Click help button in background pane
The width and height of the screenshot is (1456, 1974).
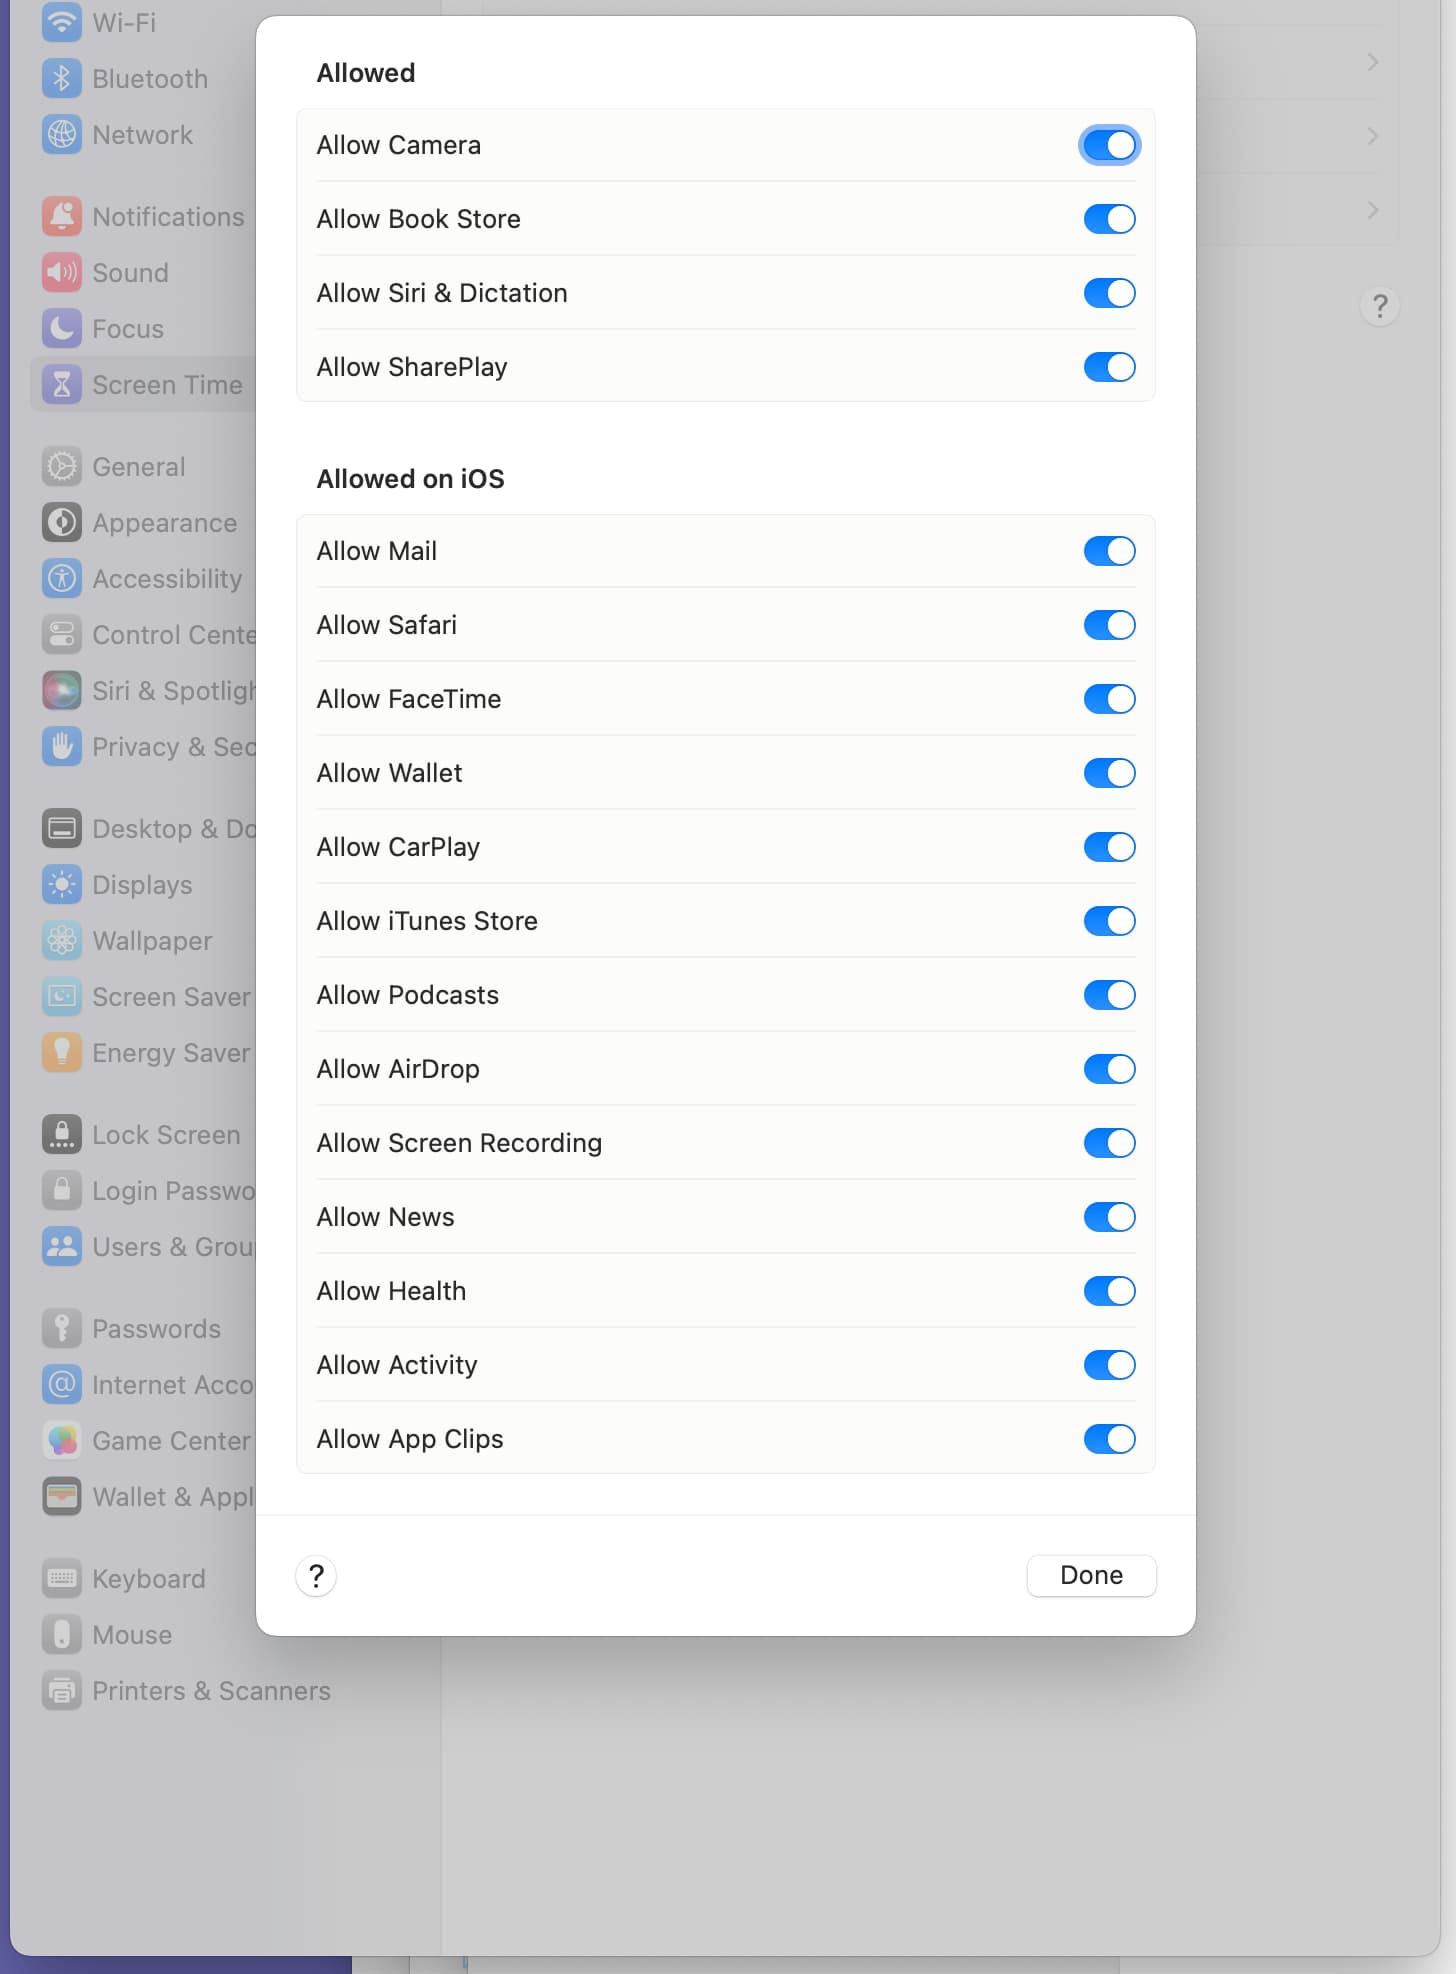[x=1379, y=306]
